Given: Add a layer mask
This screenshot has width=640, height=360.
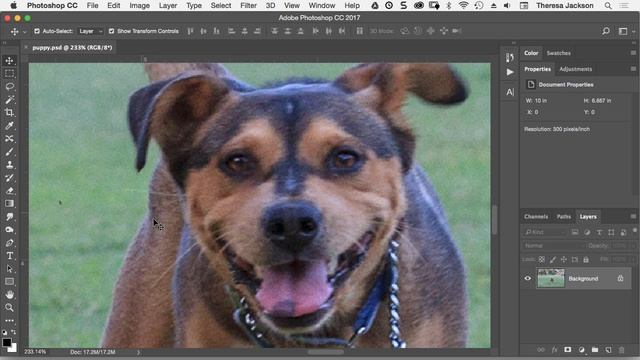Looking at the screenshot, I should click(568, 350).
